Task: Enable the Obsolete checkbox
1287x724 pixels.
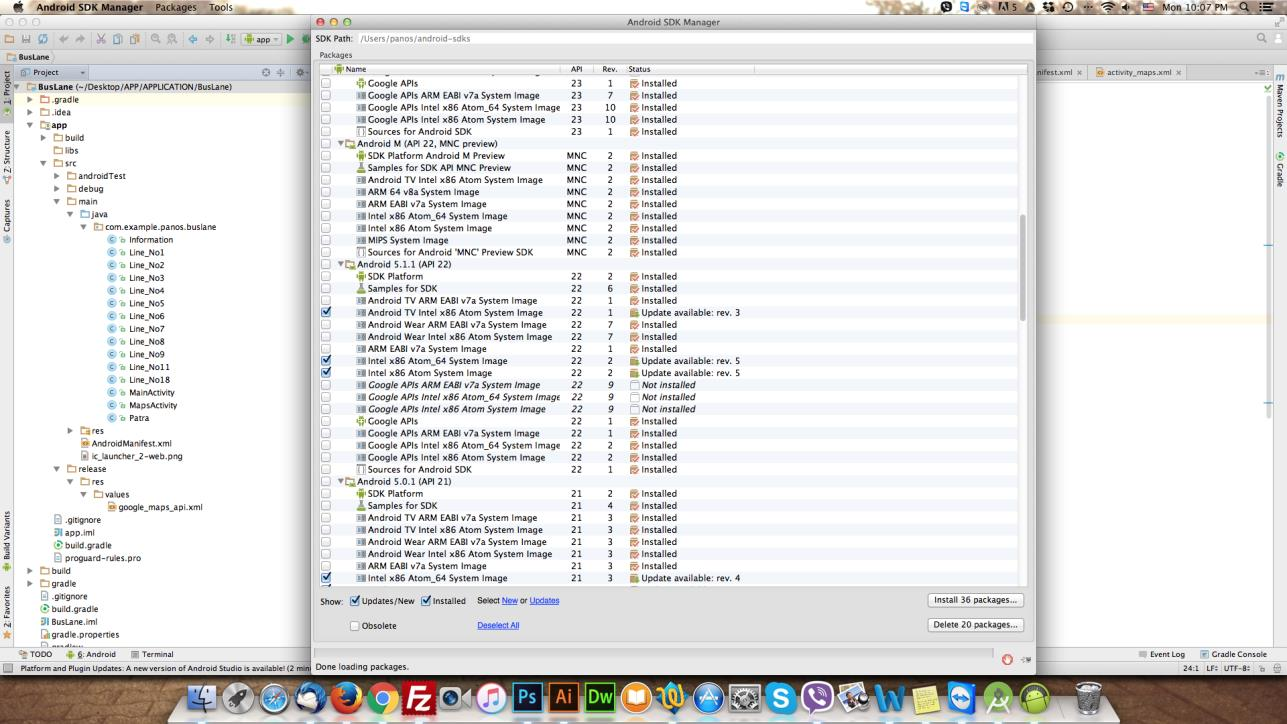Action: [x=355, y=626]
